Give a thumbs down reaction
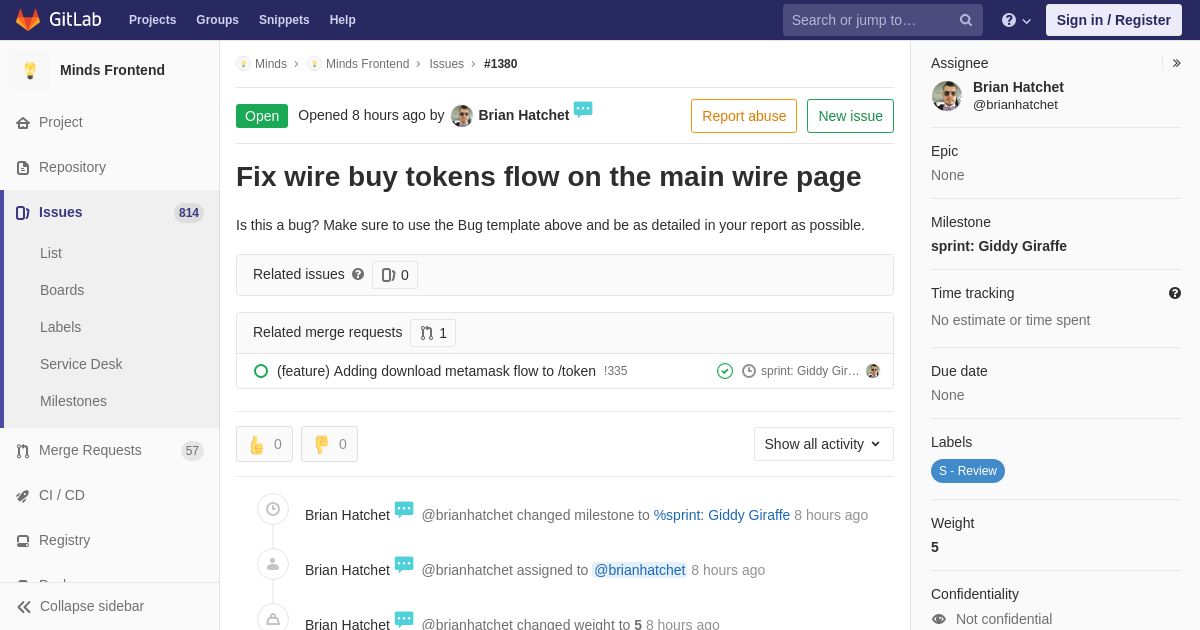The height and width of the screenshot is (630, 1200). click(x=330, y=444)
